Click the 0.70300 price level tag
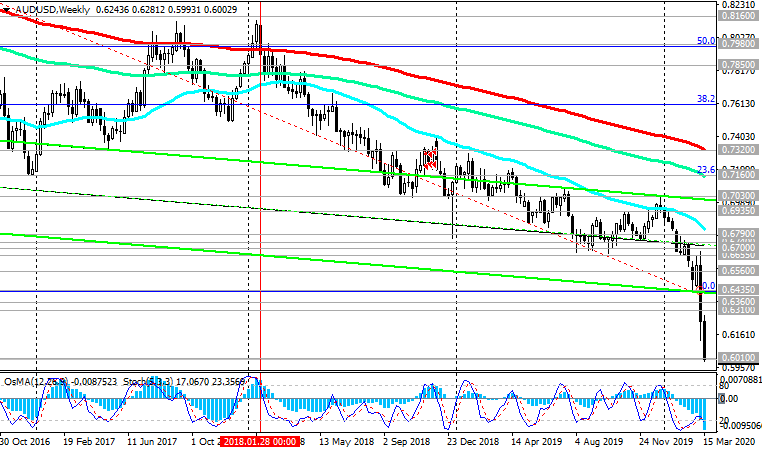762x452 pixels. [739, 196]
